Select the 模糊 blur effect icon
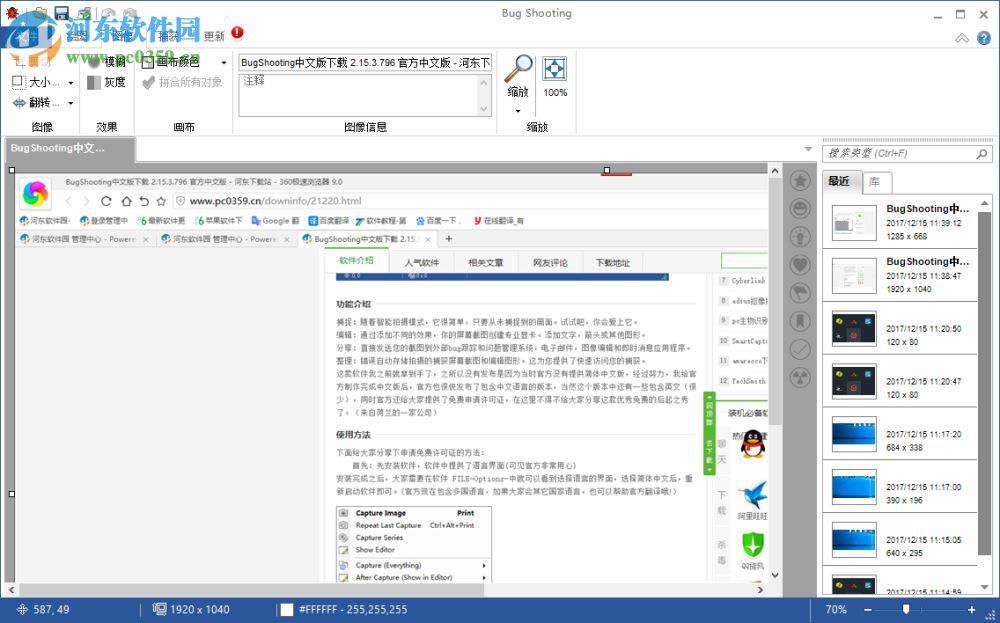This screenshot has height=623, width=1000. (x=92, y=60)
